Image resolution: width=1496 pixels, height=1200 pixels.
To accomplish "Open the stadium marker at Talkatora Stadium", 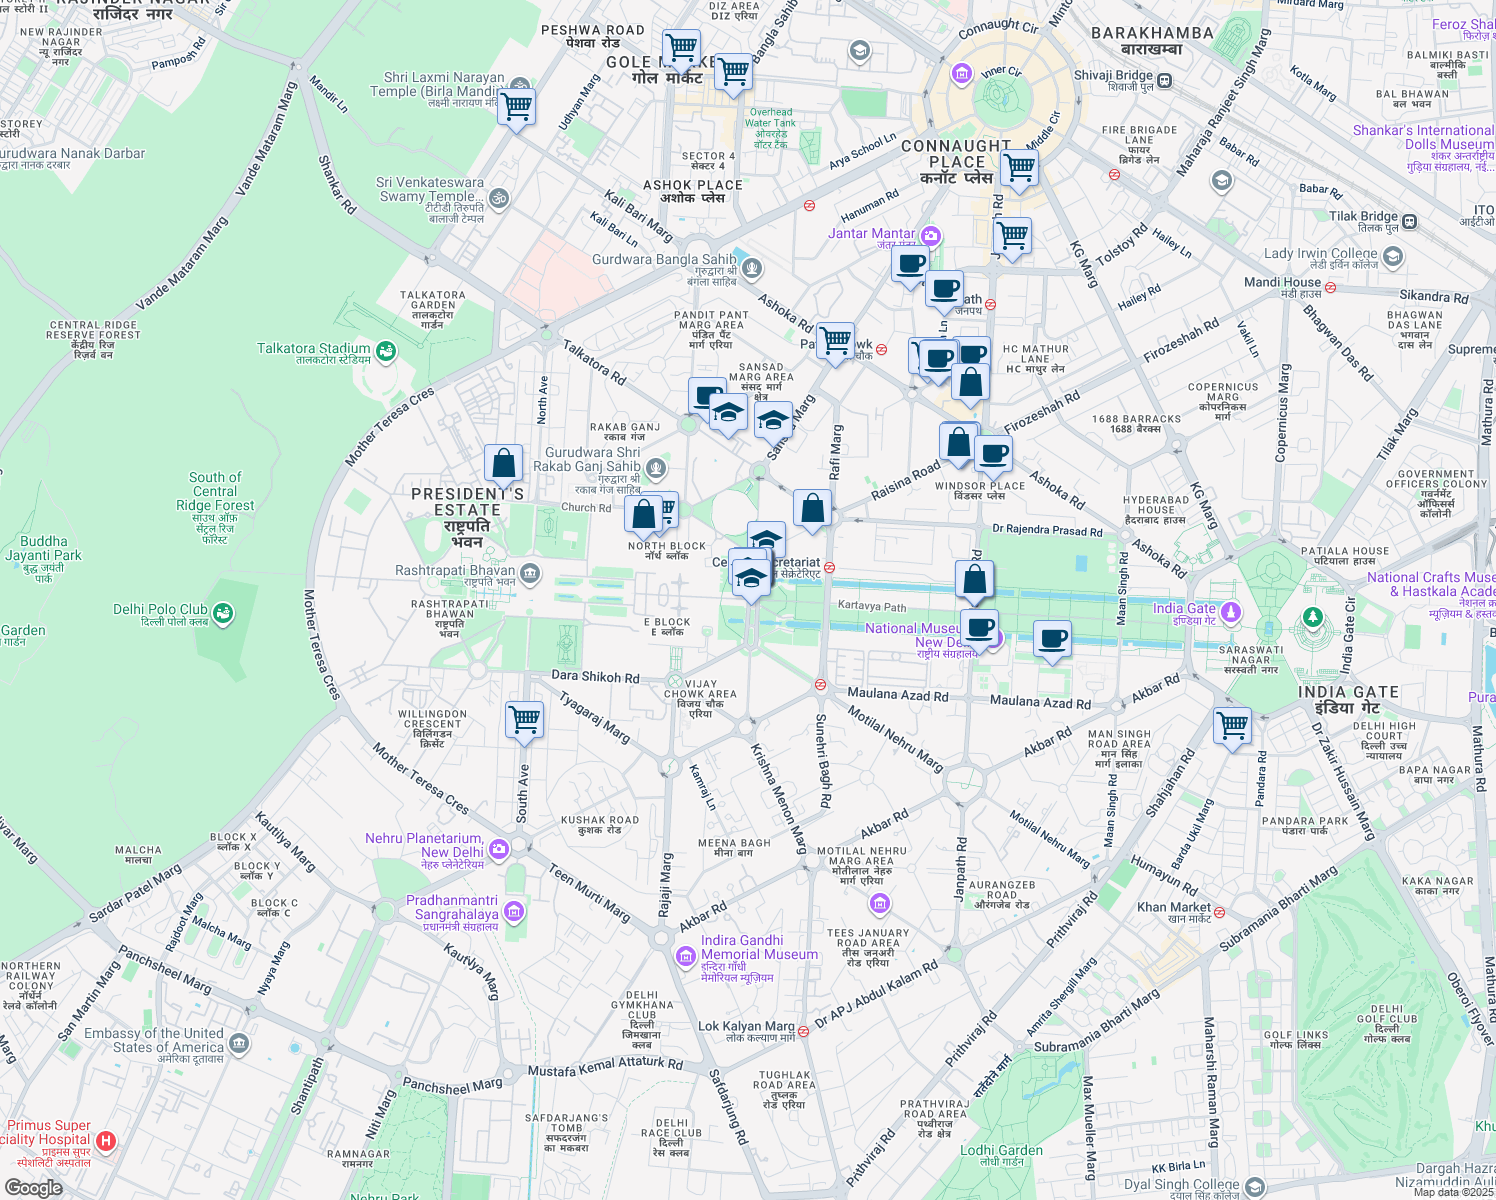I will [x=385, y=351].
